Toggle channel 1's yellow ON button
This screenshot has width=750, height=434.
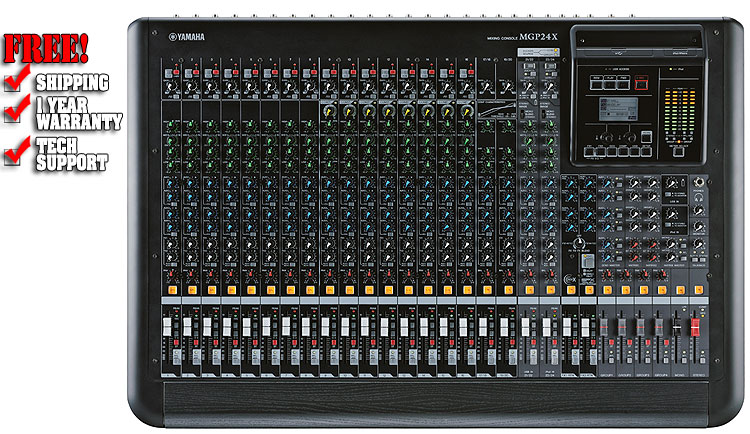coord(172,289)
